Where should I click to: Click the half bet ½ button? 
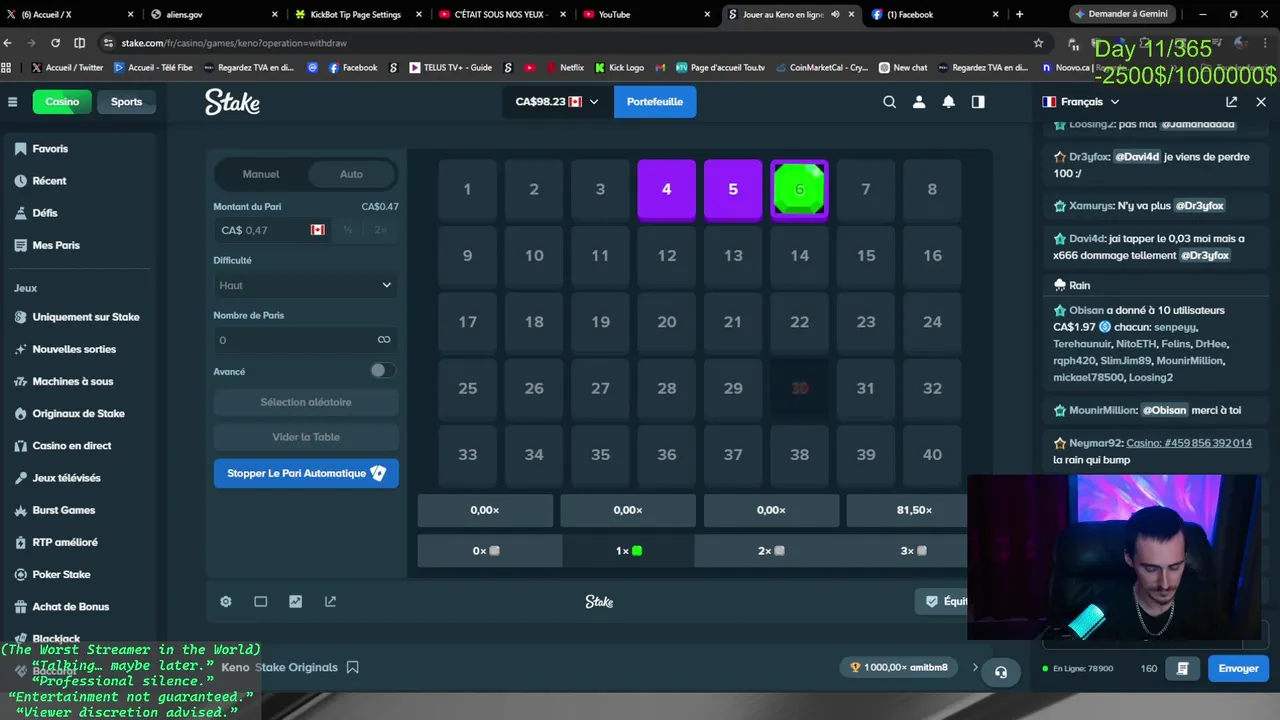[348, 230]
